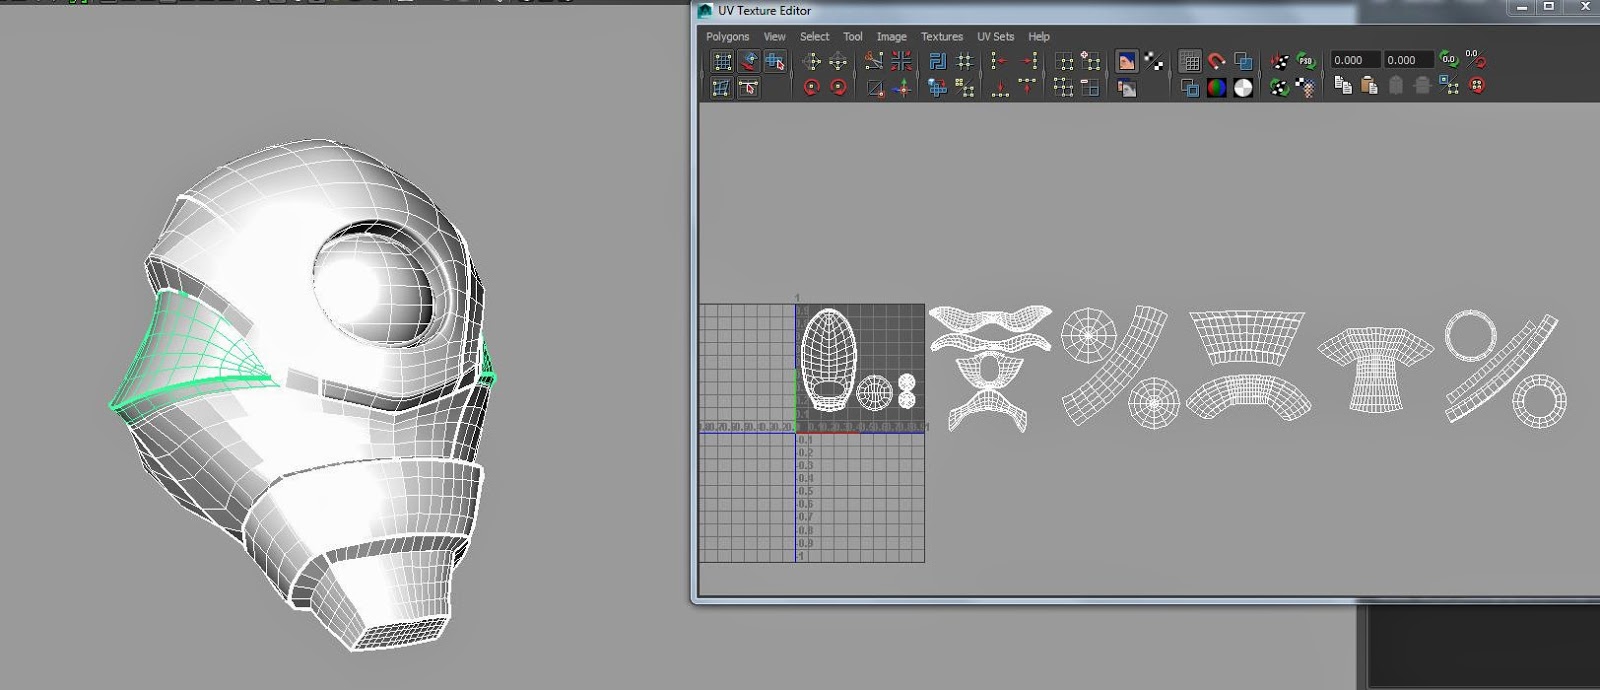Screen dimensions: 1600x690
Task: Toggle display of the texture image
Action: 1127,61
